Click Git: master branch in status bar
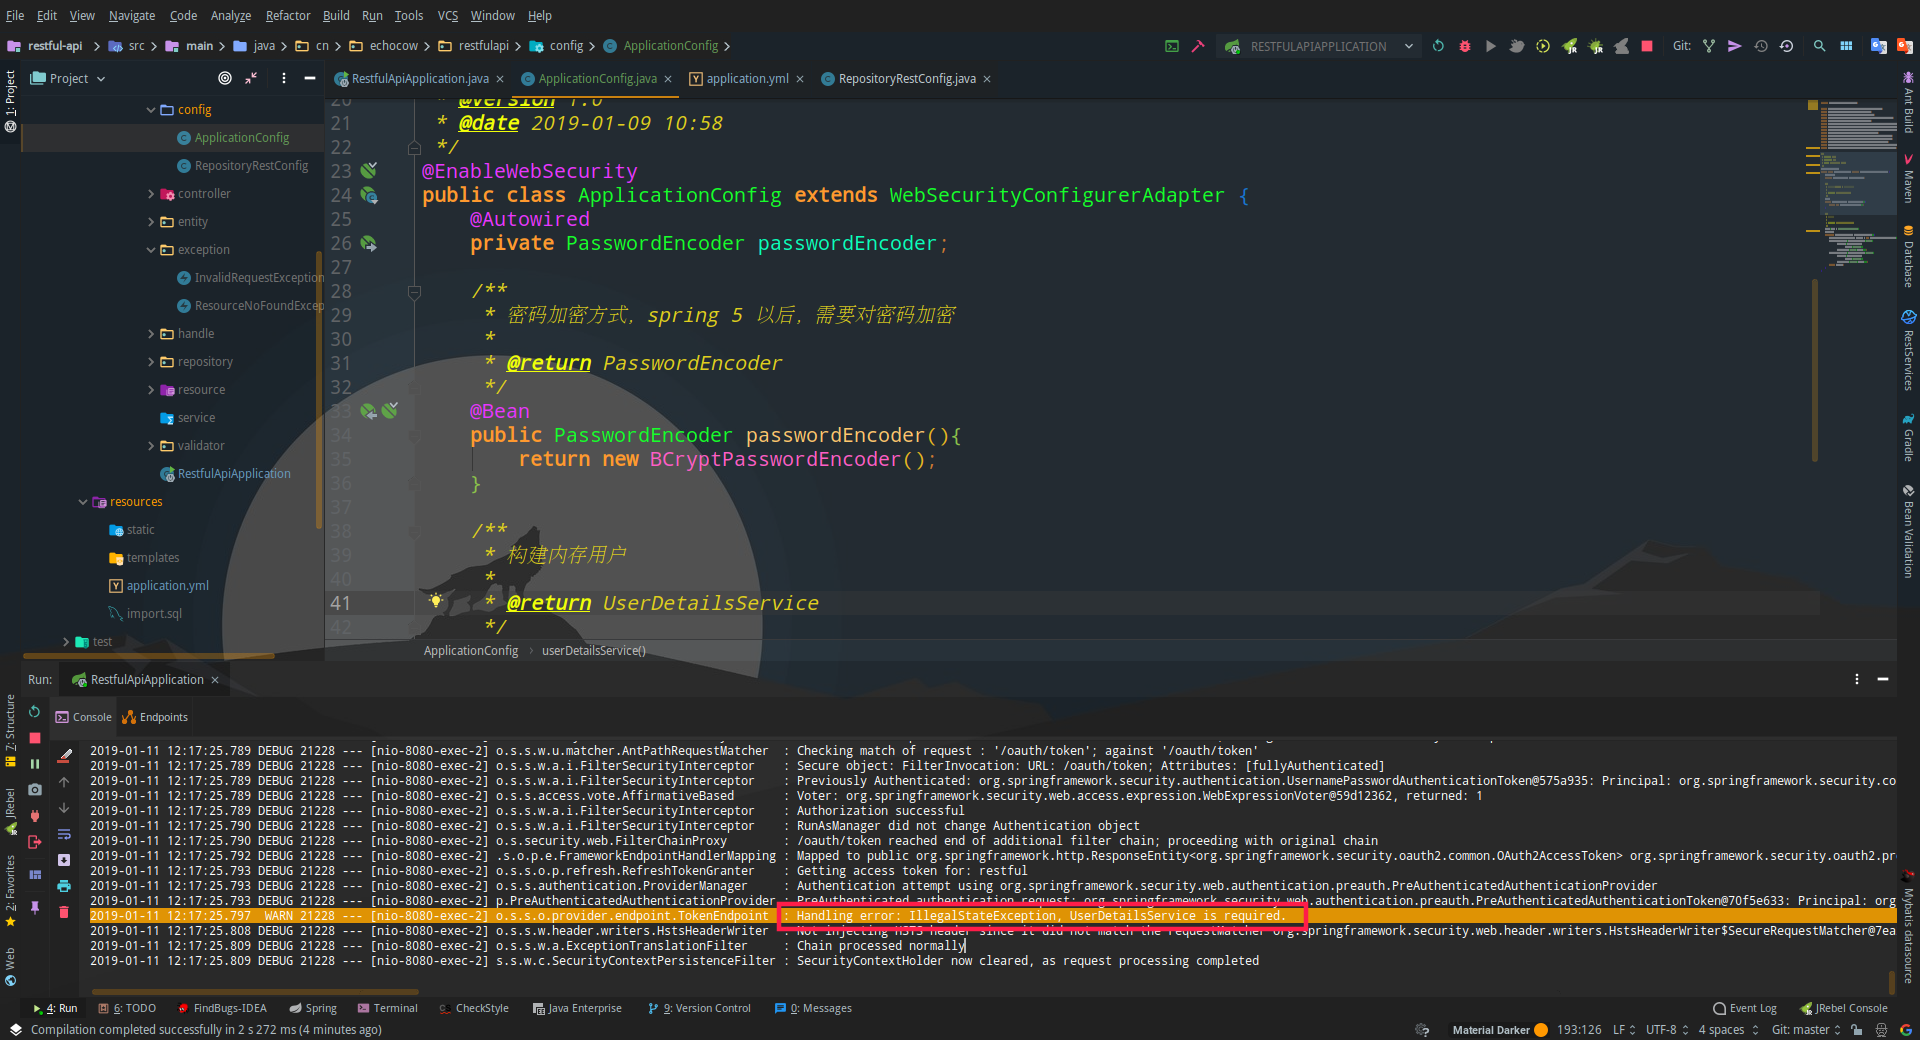This screenshot has height=1040, width=1920. [1806, 1030]
